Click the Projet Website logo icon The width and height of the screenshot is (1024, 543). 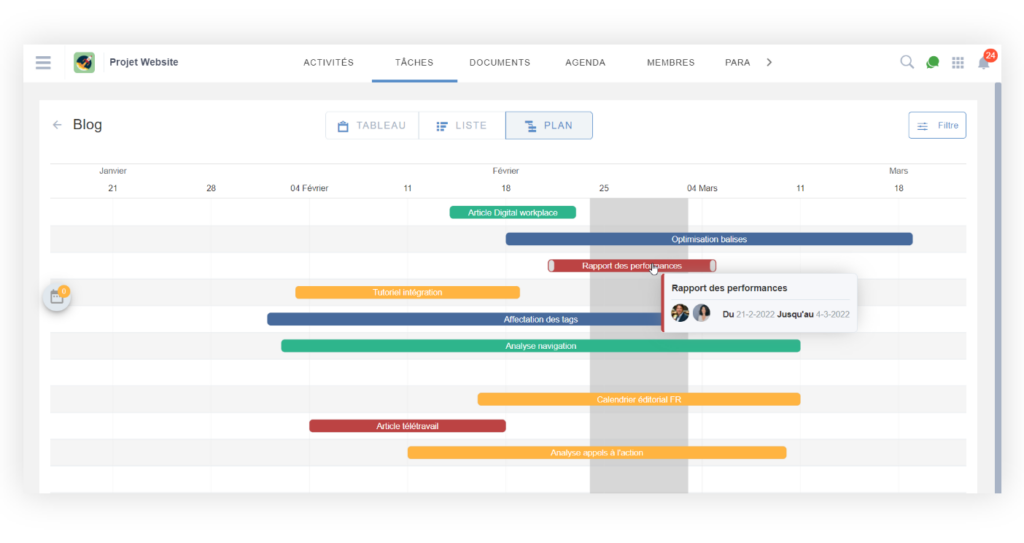[x=84, y=63]
